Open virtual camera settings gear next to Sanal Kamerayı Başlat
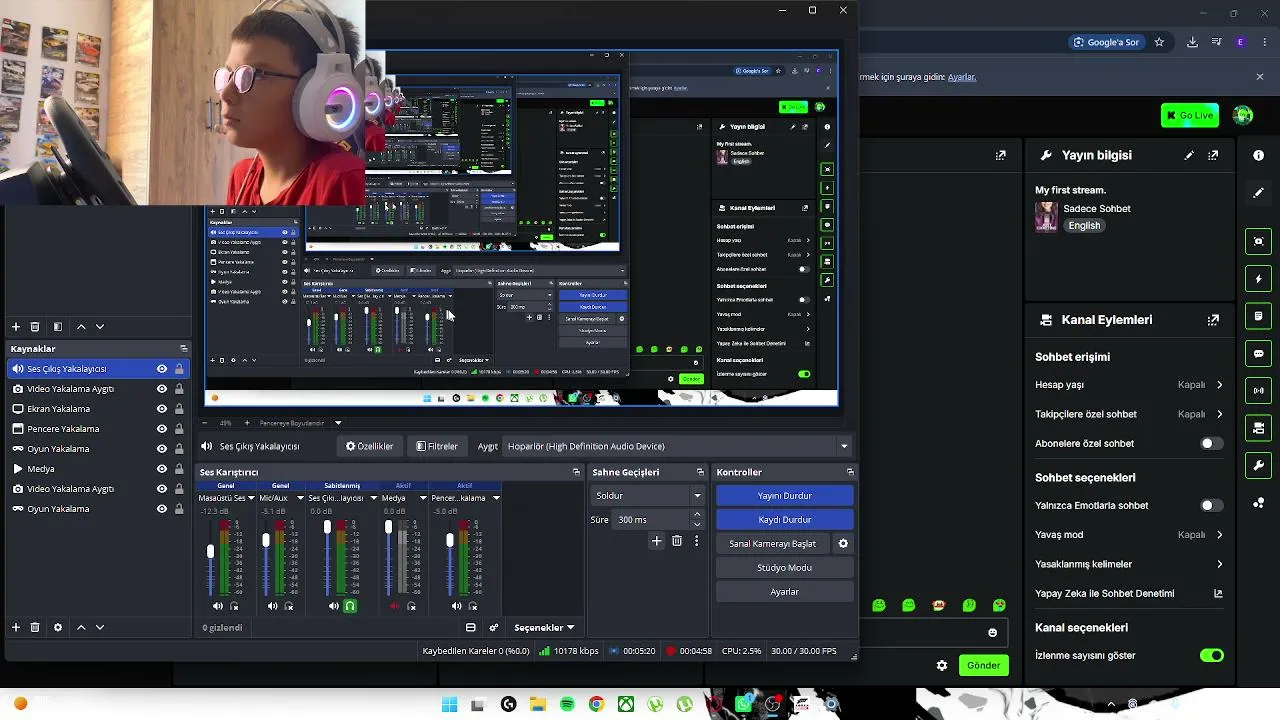1280x720 pixels. (x=843, y=544)
